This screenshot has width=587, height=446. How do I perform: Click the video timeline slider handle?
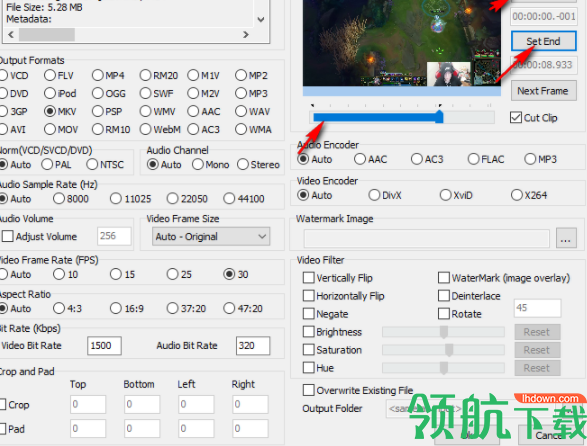pyautogui.click(x=440, y=117)
